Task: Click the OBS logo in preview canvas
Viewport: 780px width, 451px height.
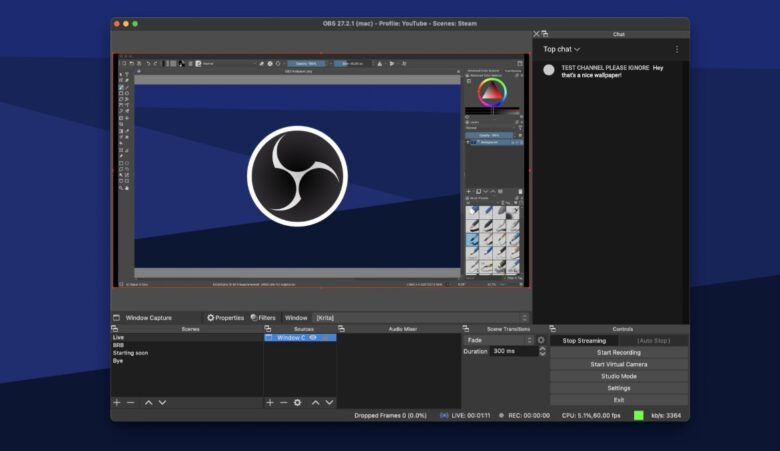Action: click(x=297, y=176)
